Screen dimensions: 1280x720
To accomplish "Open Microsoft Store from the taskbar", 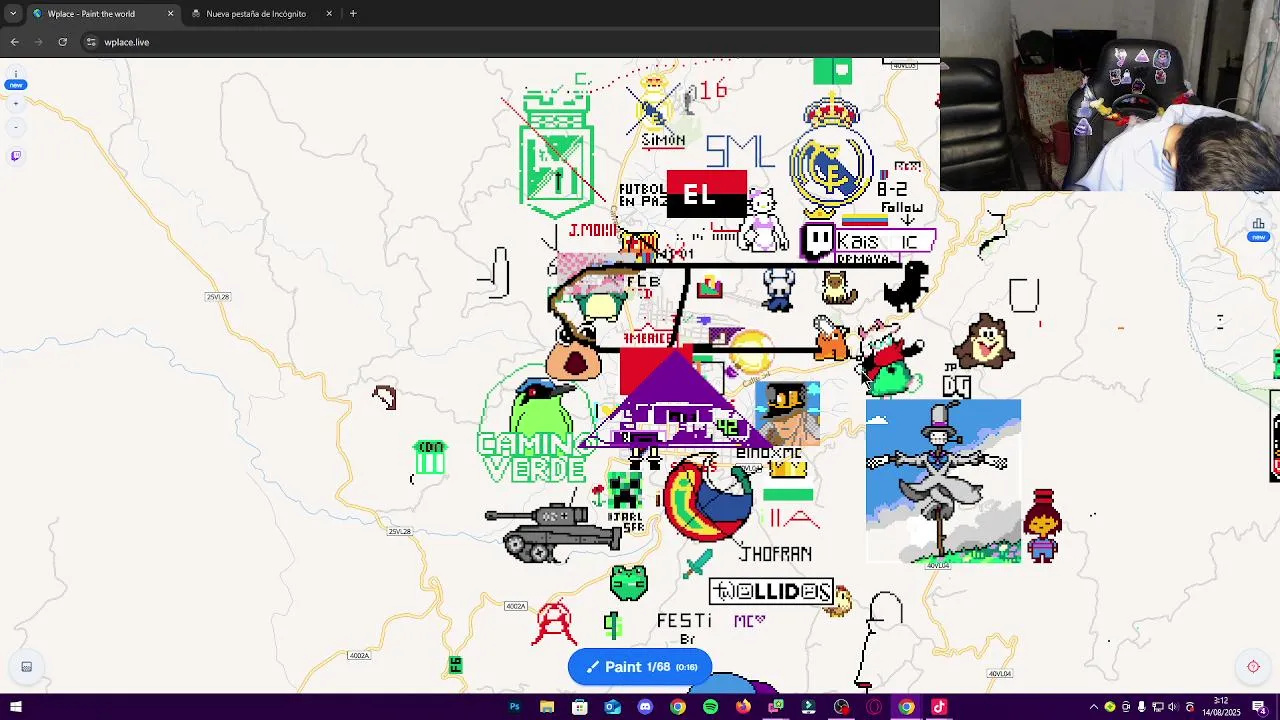I will click(580, 707).
